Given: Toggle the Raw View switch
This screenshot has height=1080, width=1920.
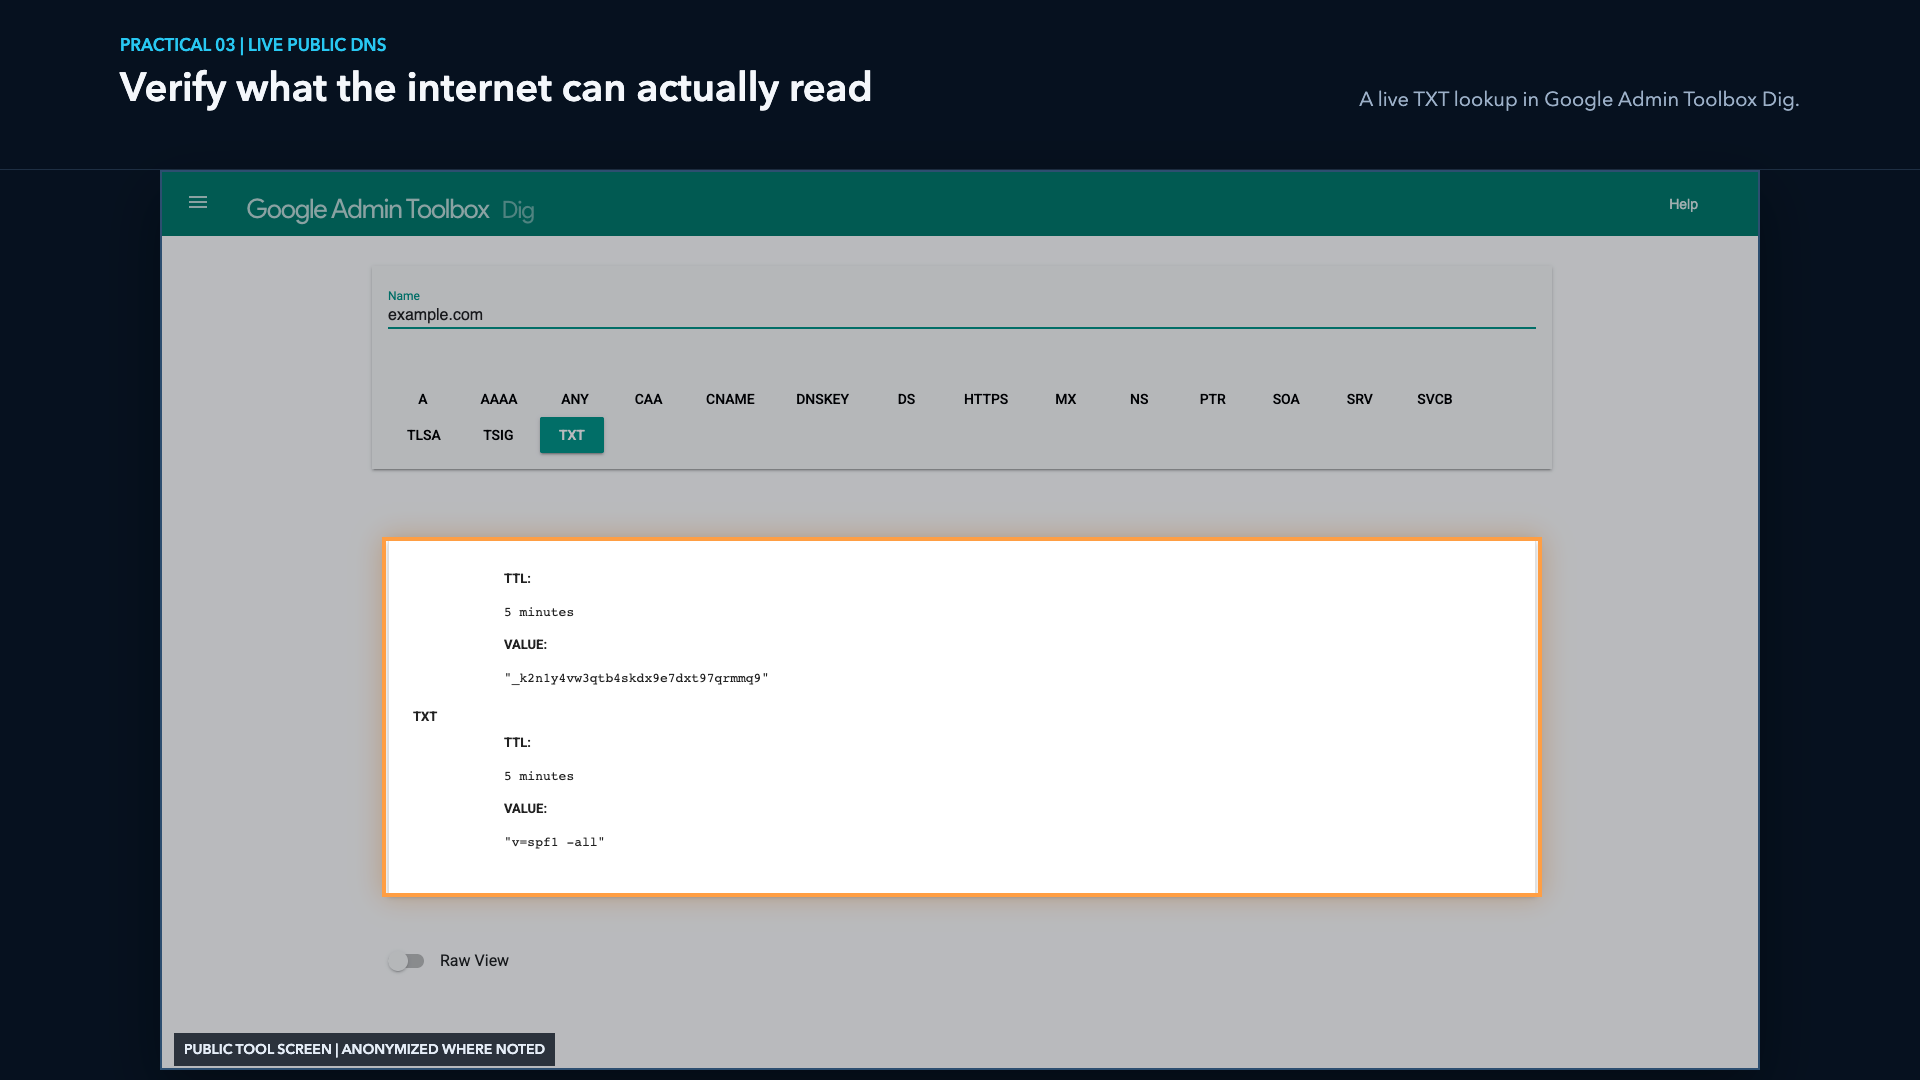Looking at the screenshot, I should (x=406, y=961).
